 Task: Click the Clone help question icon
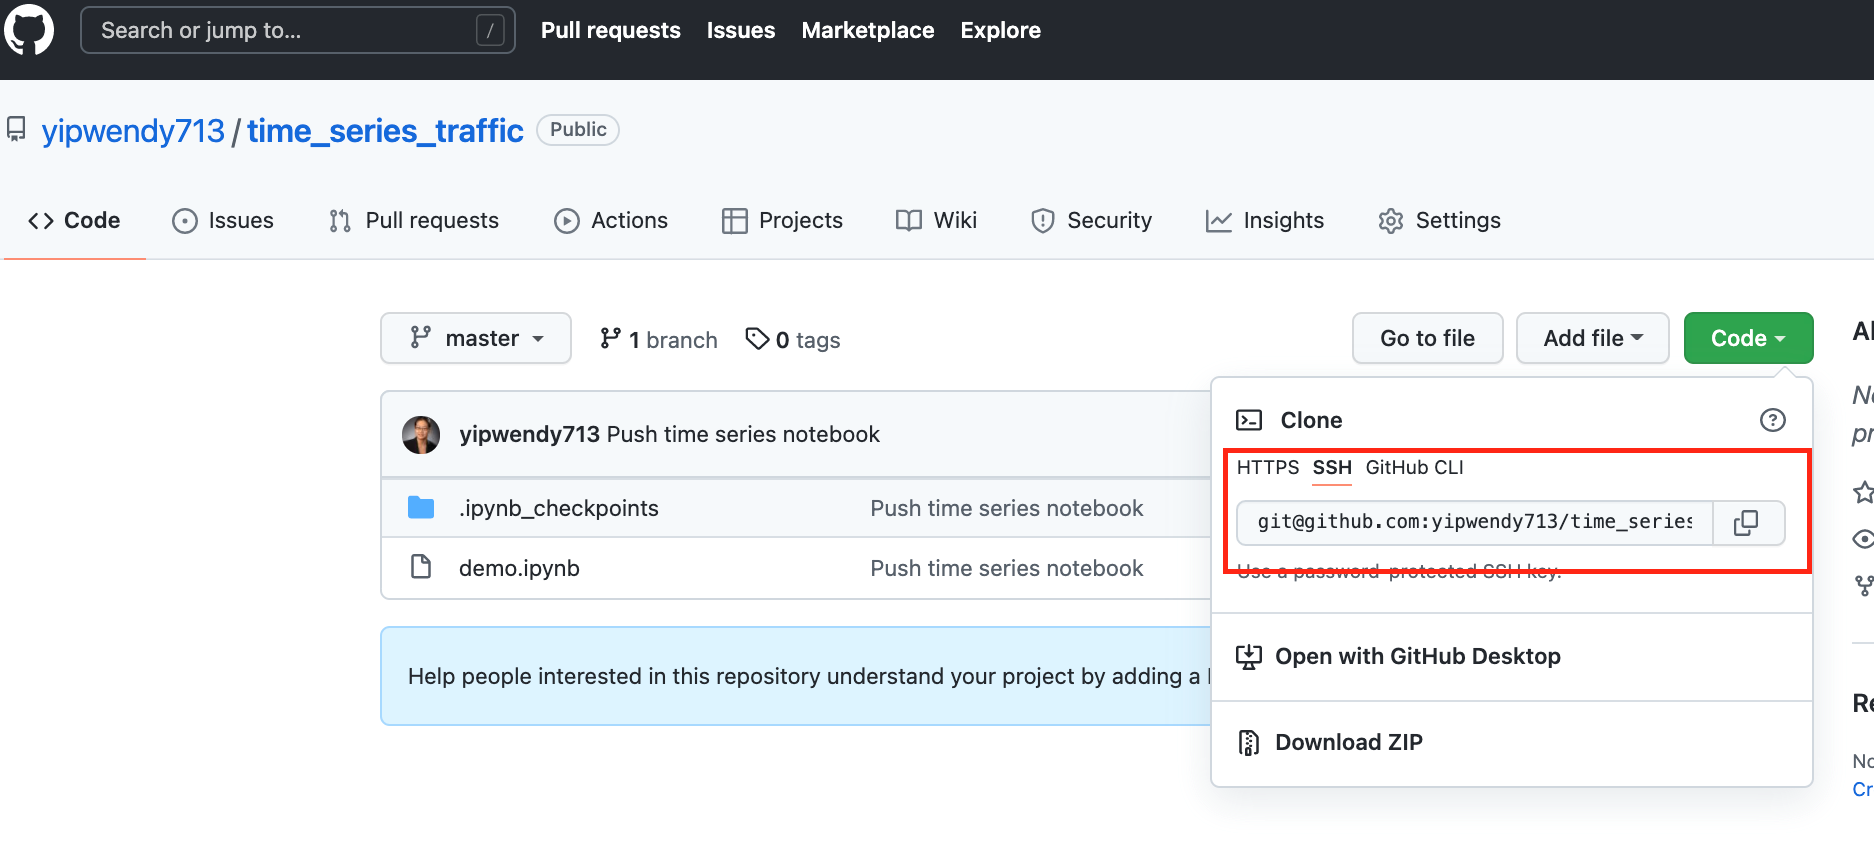tap(1772, 420)
